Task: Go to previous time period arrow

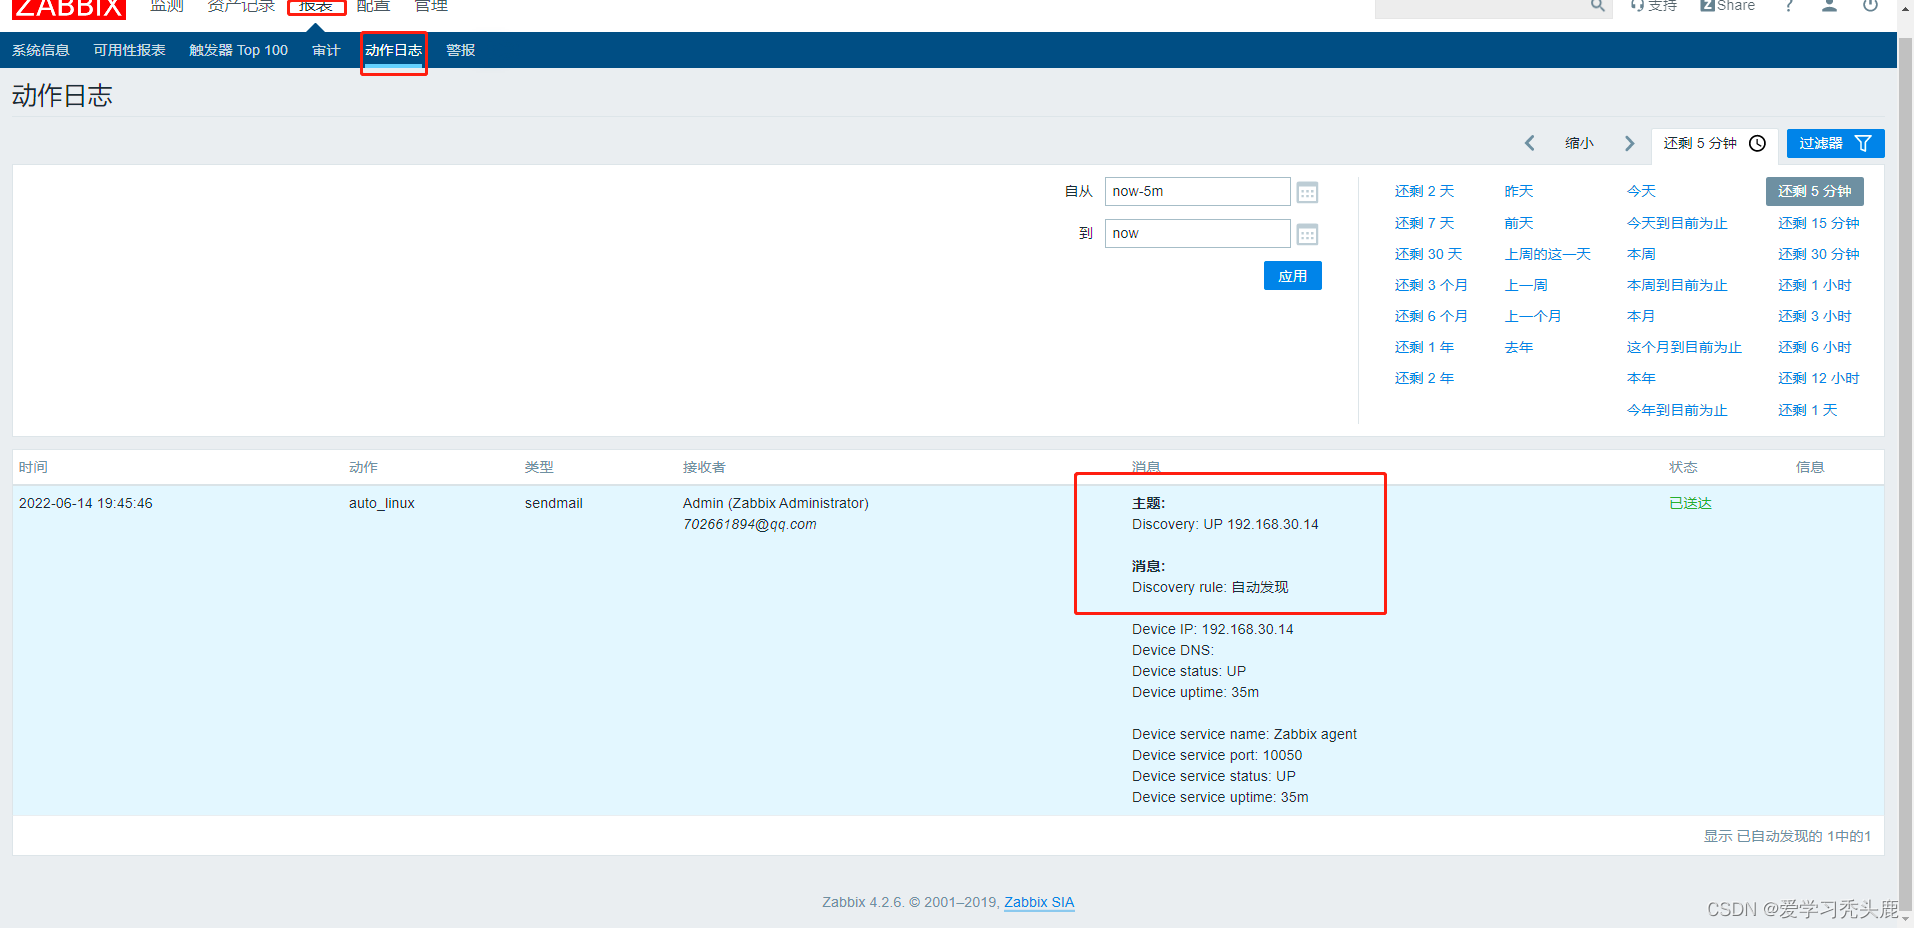Action: pyautogui.click(x=1530, y=143)
